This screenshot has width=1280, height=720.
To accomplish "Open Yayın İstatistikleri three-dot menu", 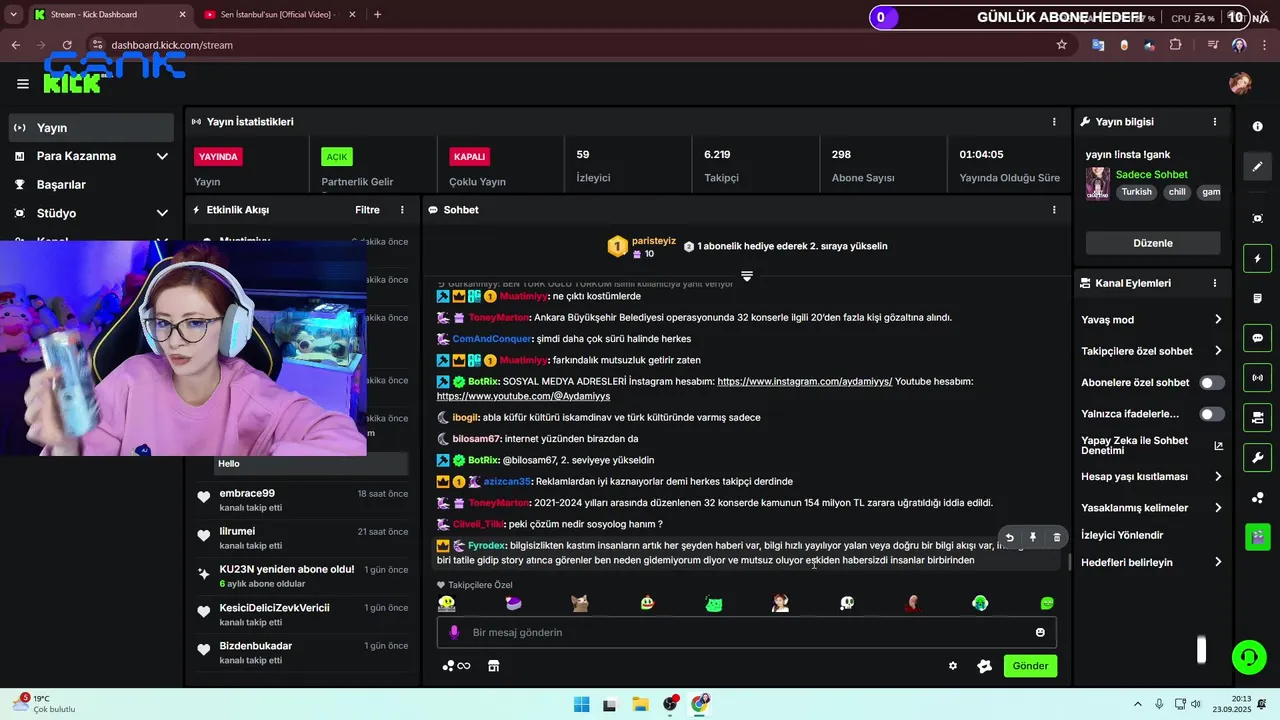I will coord(1054,122).
